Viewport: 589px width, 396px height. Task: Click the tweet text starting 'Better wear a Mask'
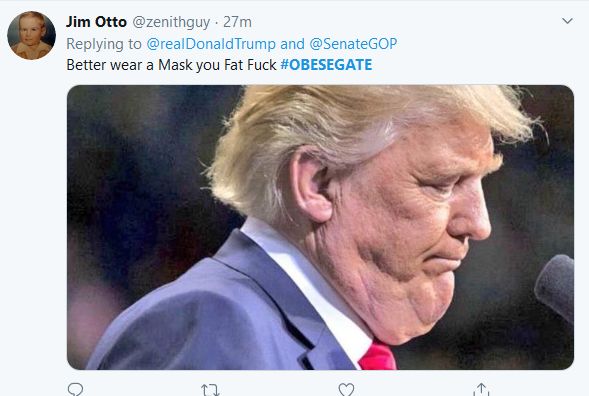219,65
